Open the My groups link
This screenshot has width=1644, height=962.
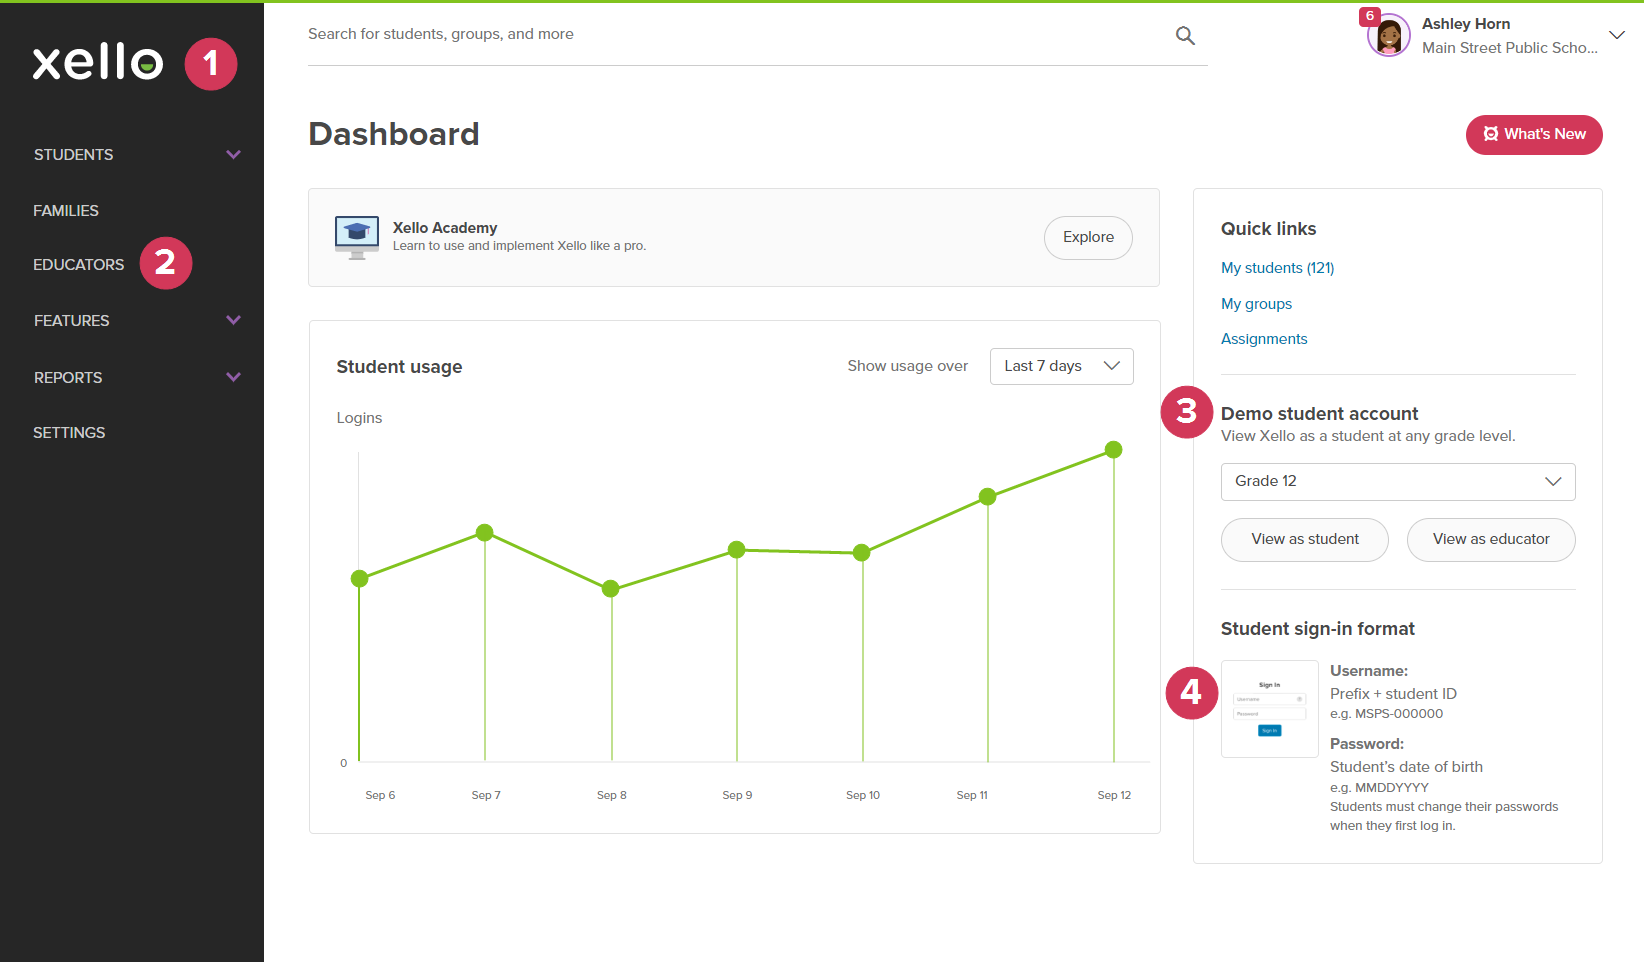coord(1256,303)
